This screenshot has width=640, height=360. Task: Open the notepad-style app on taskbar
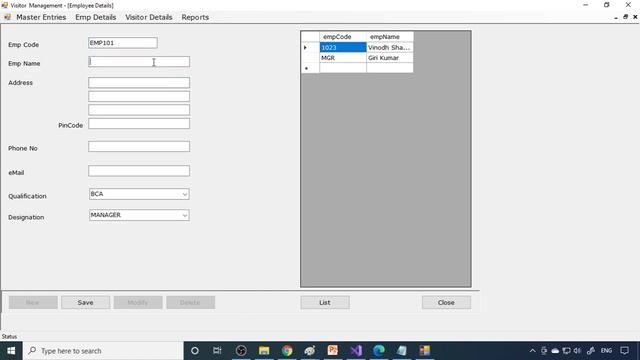point(402,351)
